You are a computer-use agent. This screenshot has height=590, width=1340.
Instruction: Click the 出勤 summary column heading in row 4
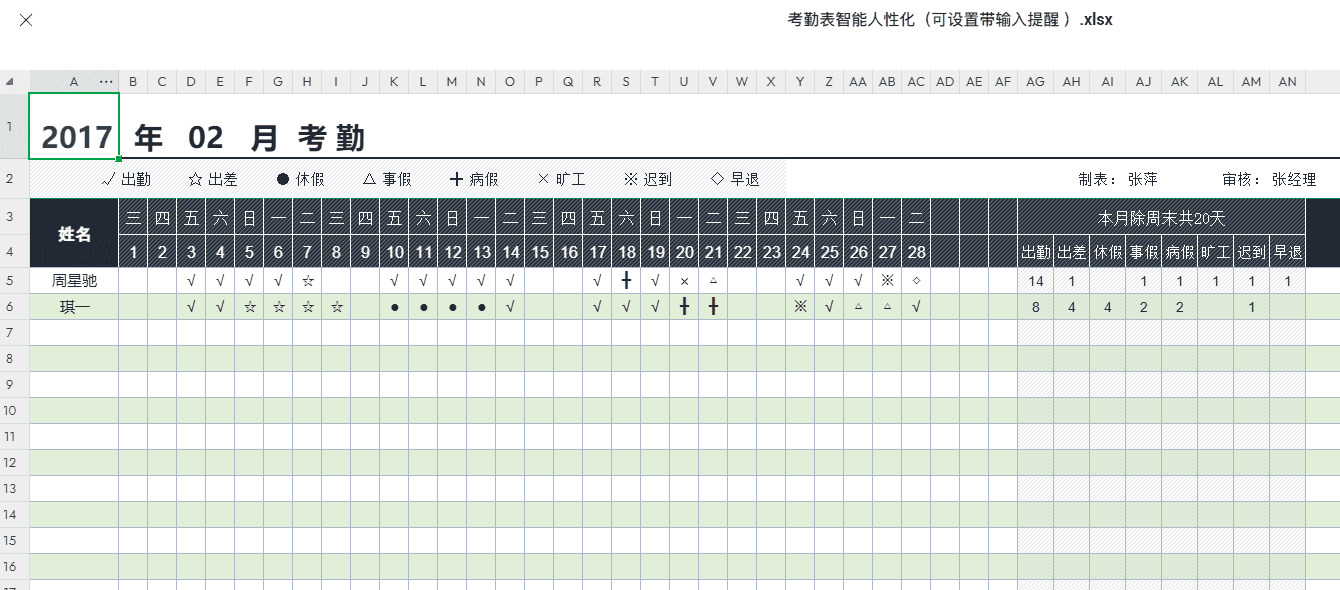tap(1036, 252)
